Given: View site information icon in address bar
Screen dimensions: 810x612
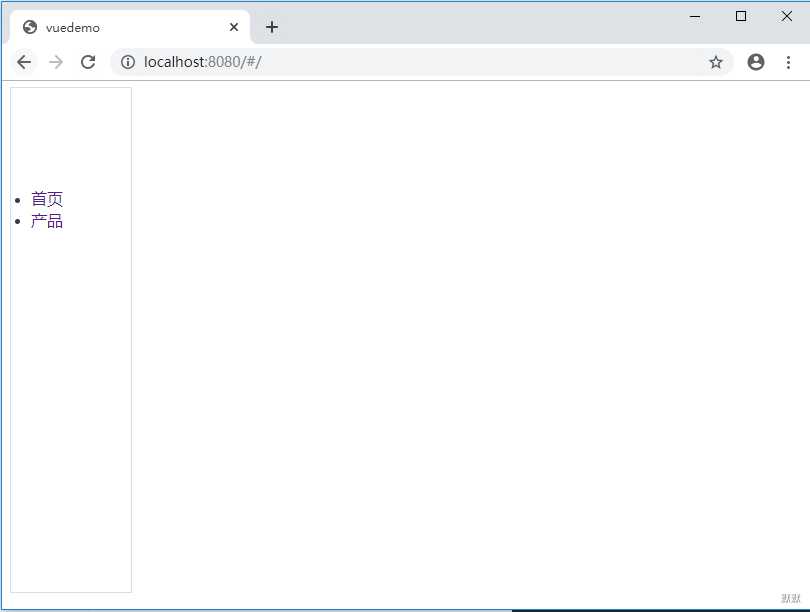Looking at the screenshot, I should coord(128,62).
